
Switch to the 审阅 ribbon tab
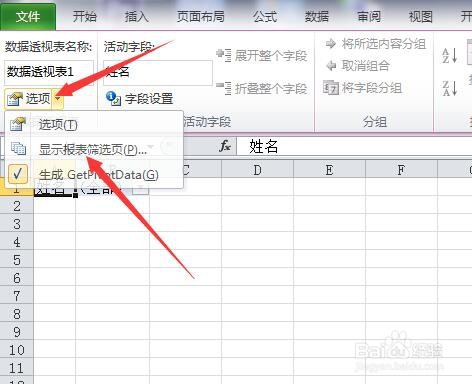click(369, 17)
